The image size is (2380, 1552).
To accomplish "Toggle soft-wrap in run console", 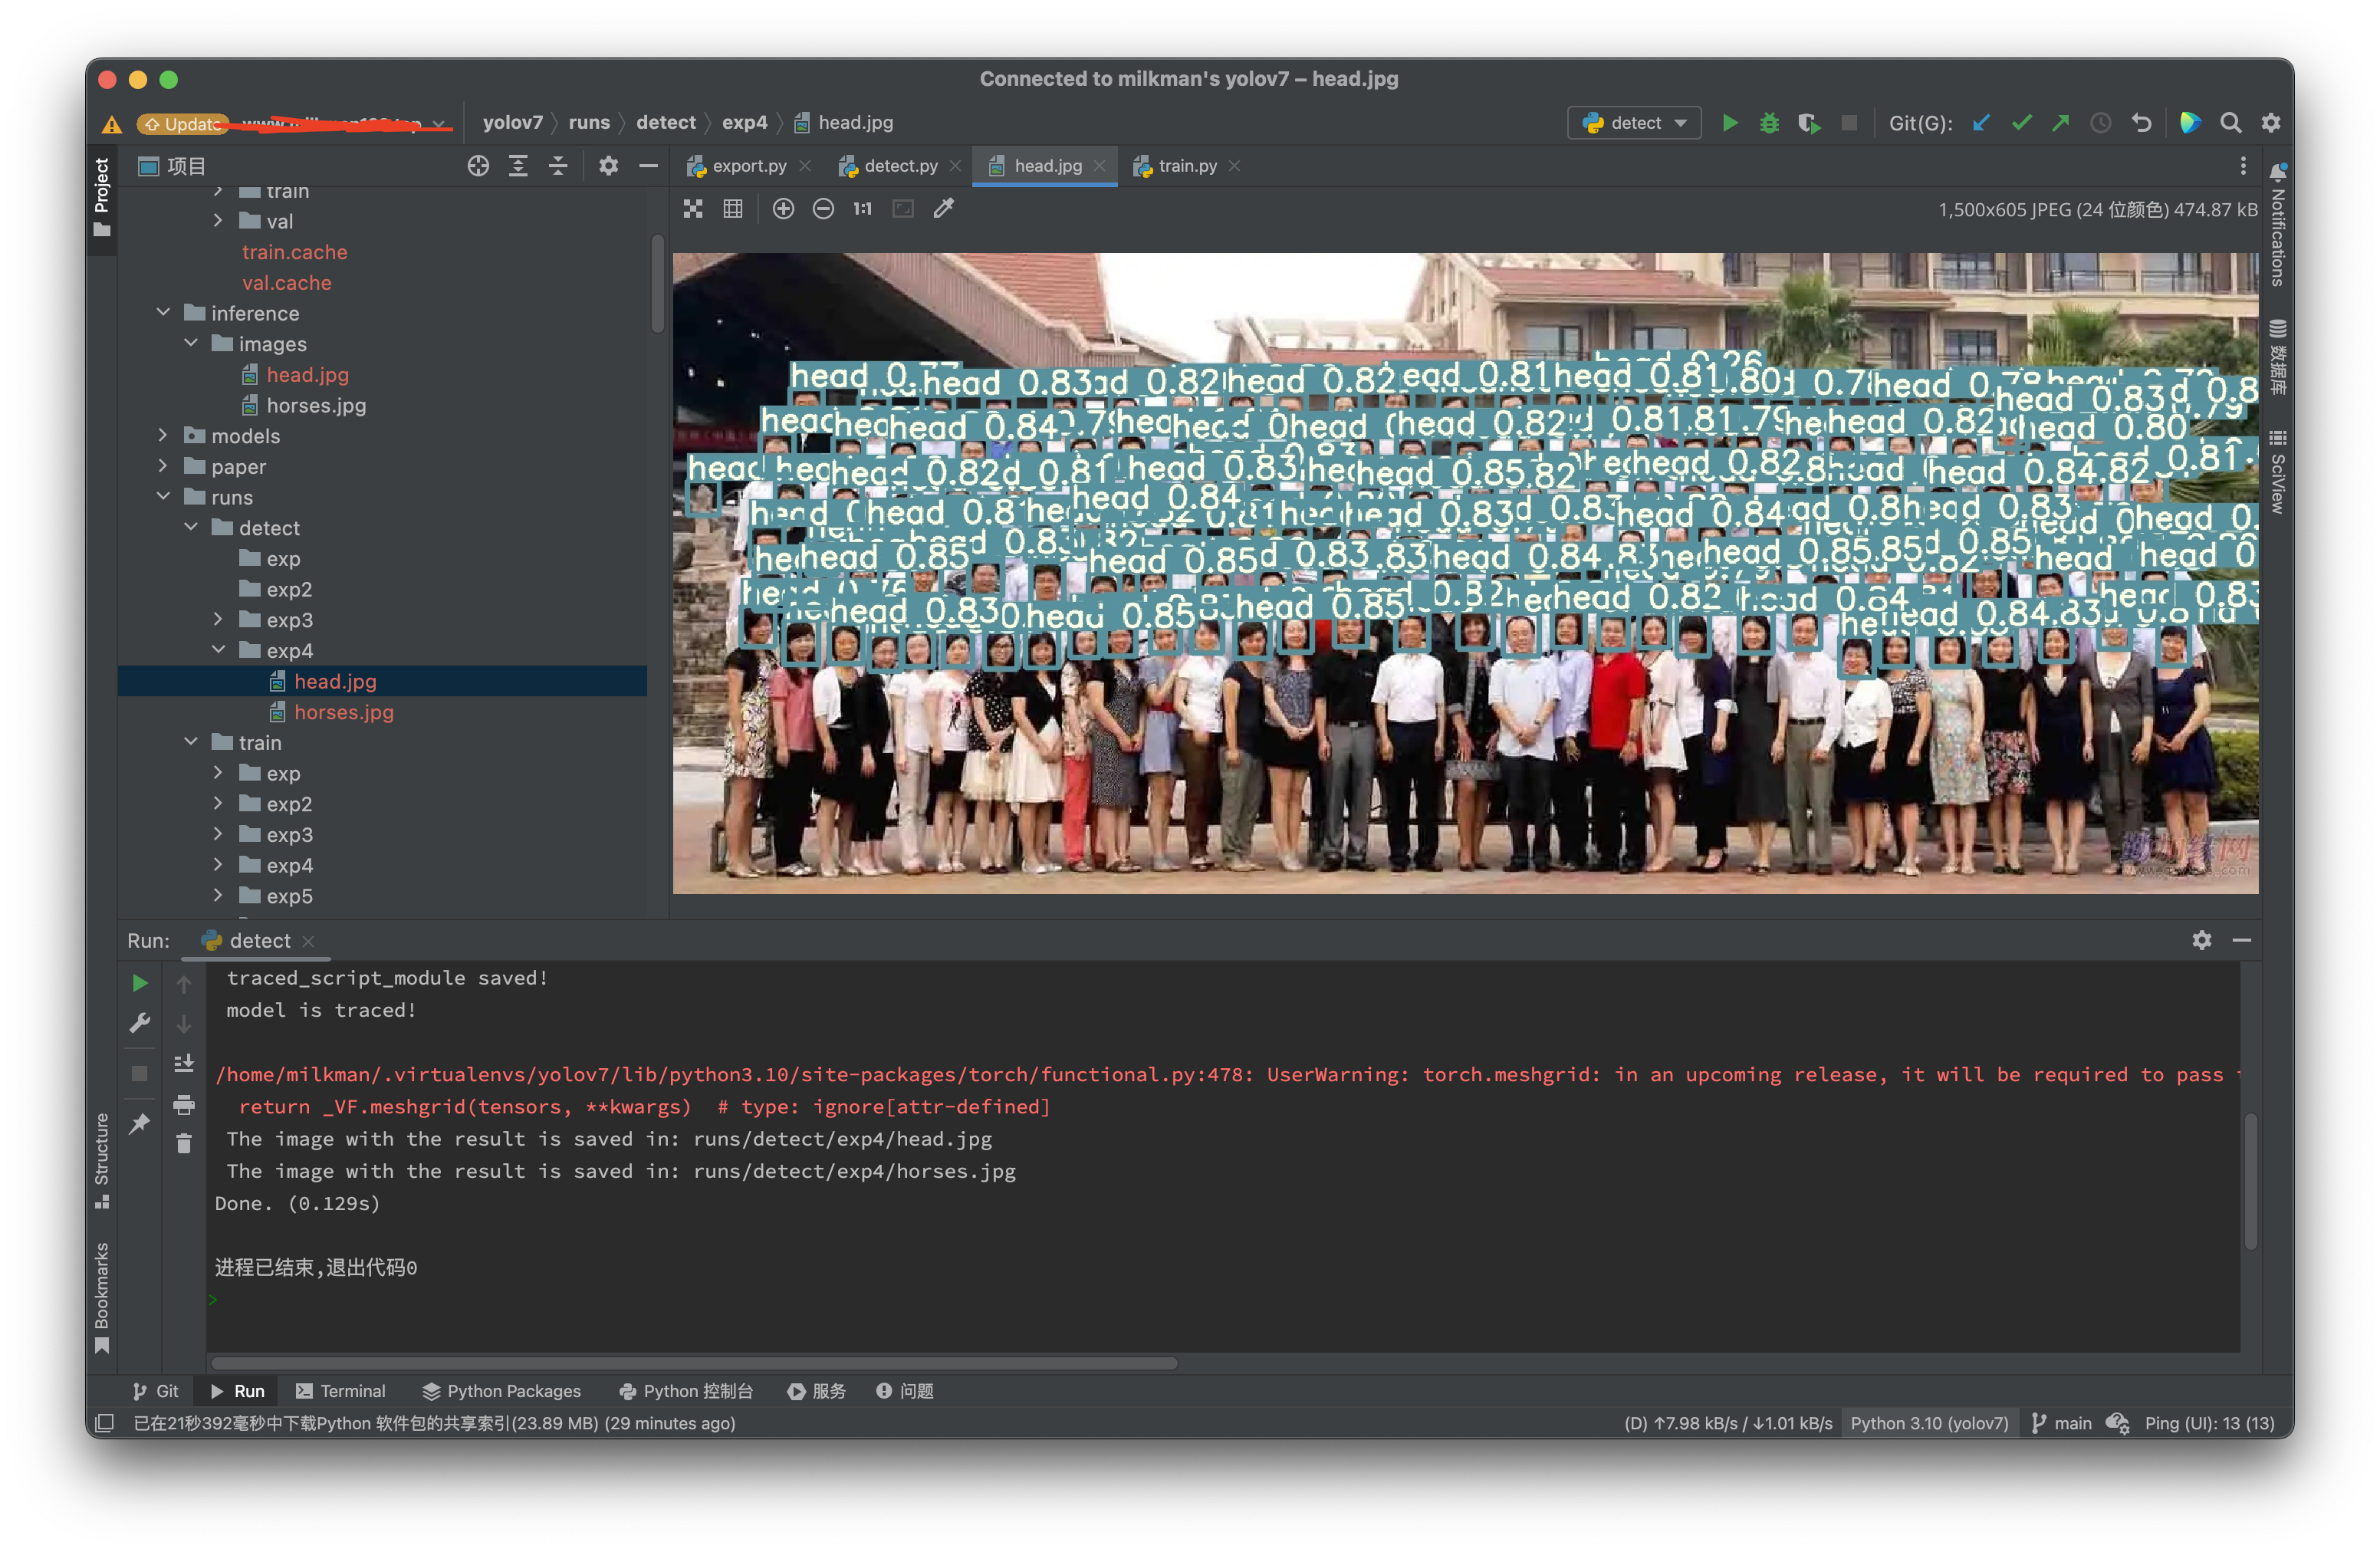I will tap(184, 1063).
